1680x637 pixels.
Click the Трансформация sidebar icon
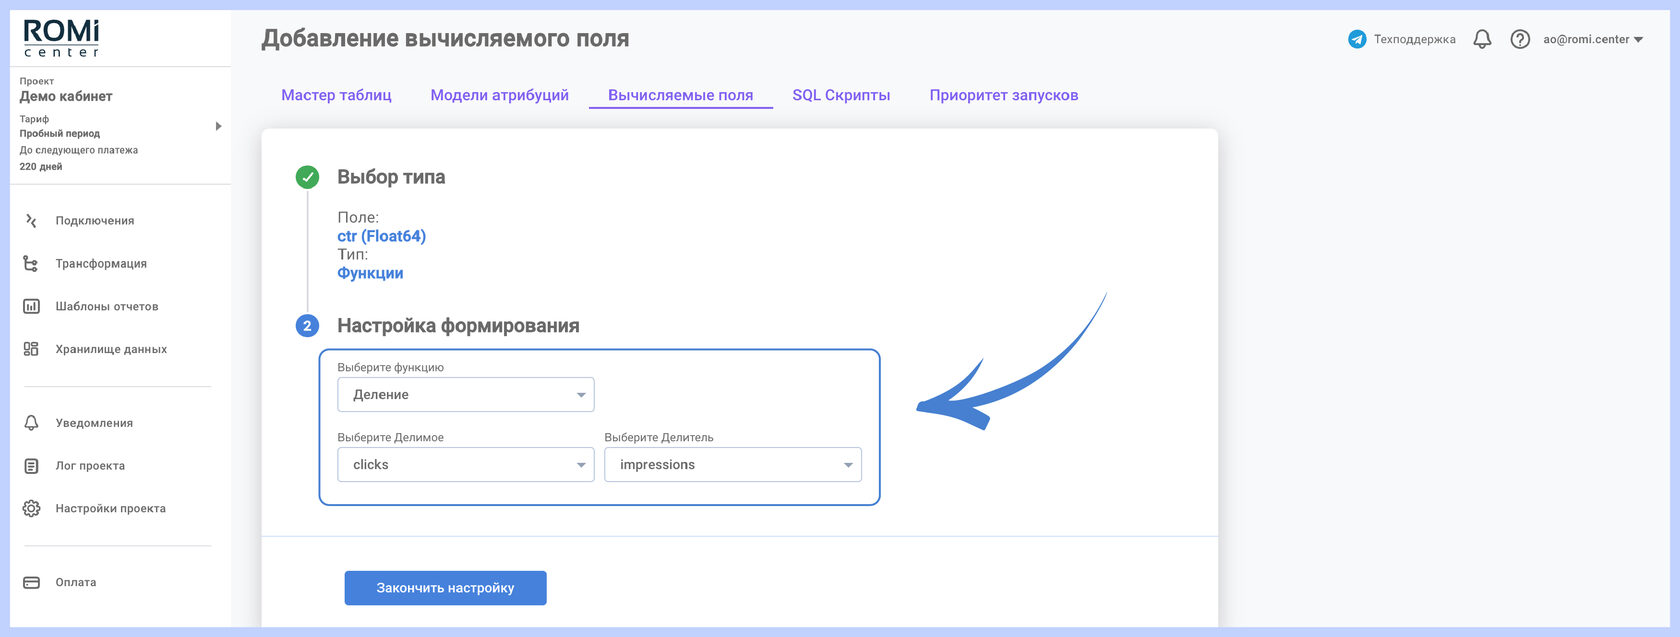[31, 263]
